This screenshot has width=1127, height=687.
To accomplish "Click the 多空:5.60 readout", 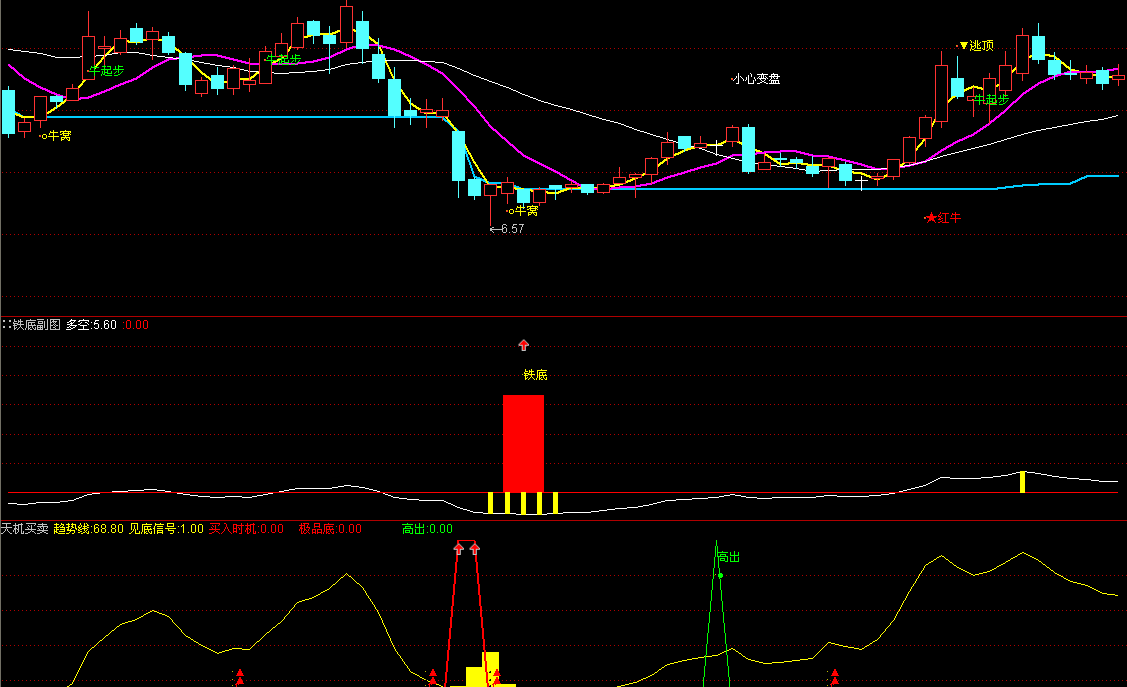I will pyautogui.click(x=91, y=325).
